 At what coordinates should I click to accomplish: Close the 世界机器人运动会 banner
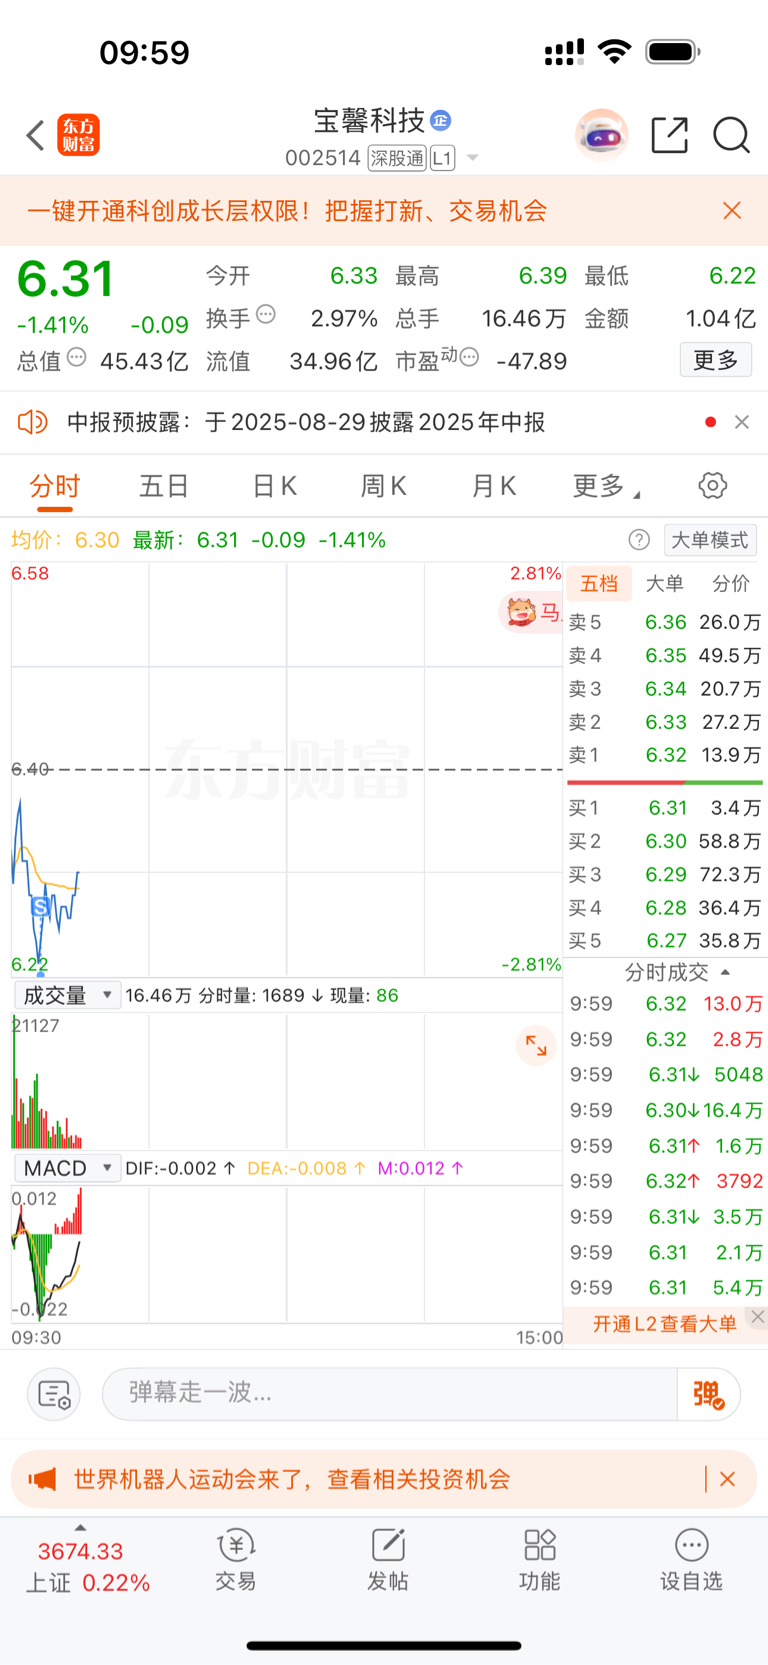pyautogui.click(x=728, y=1479)
